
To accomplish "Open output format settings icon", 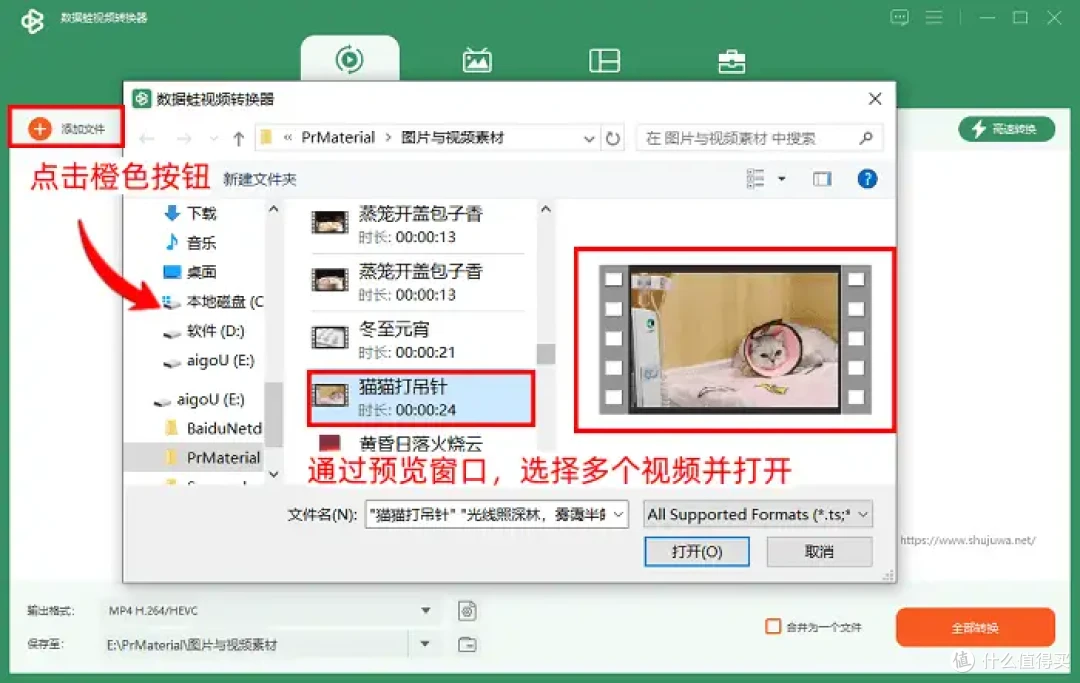I will pyautogui.click(x=467, y=611).
